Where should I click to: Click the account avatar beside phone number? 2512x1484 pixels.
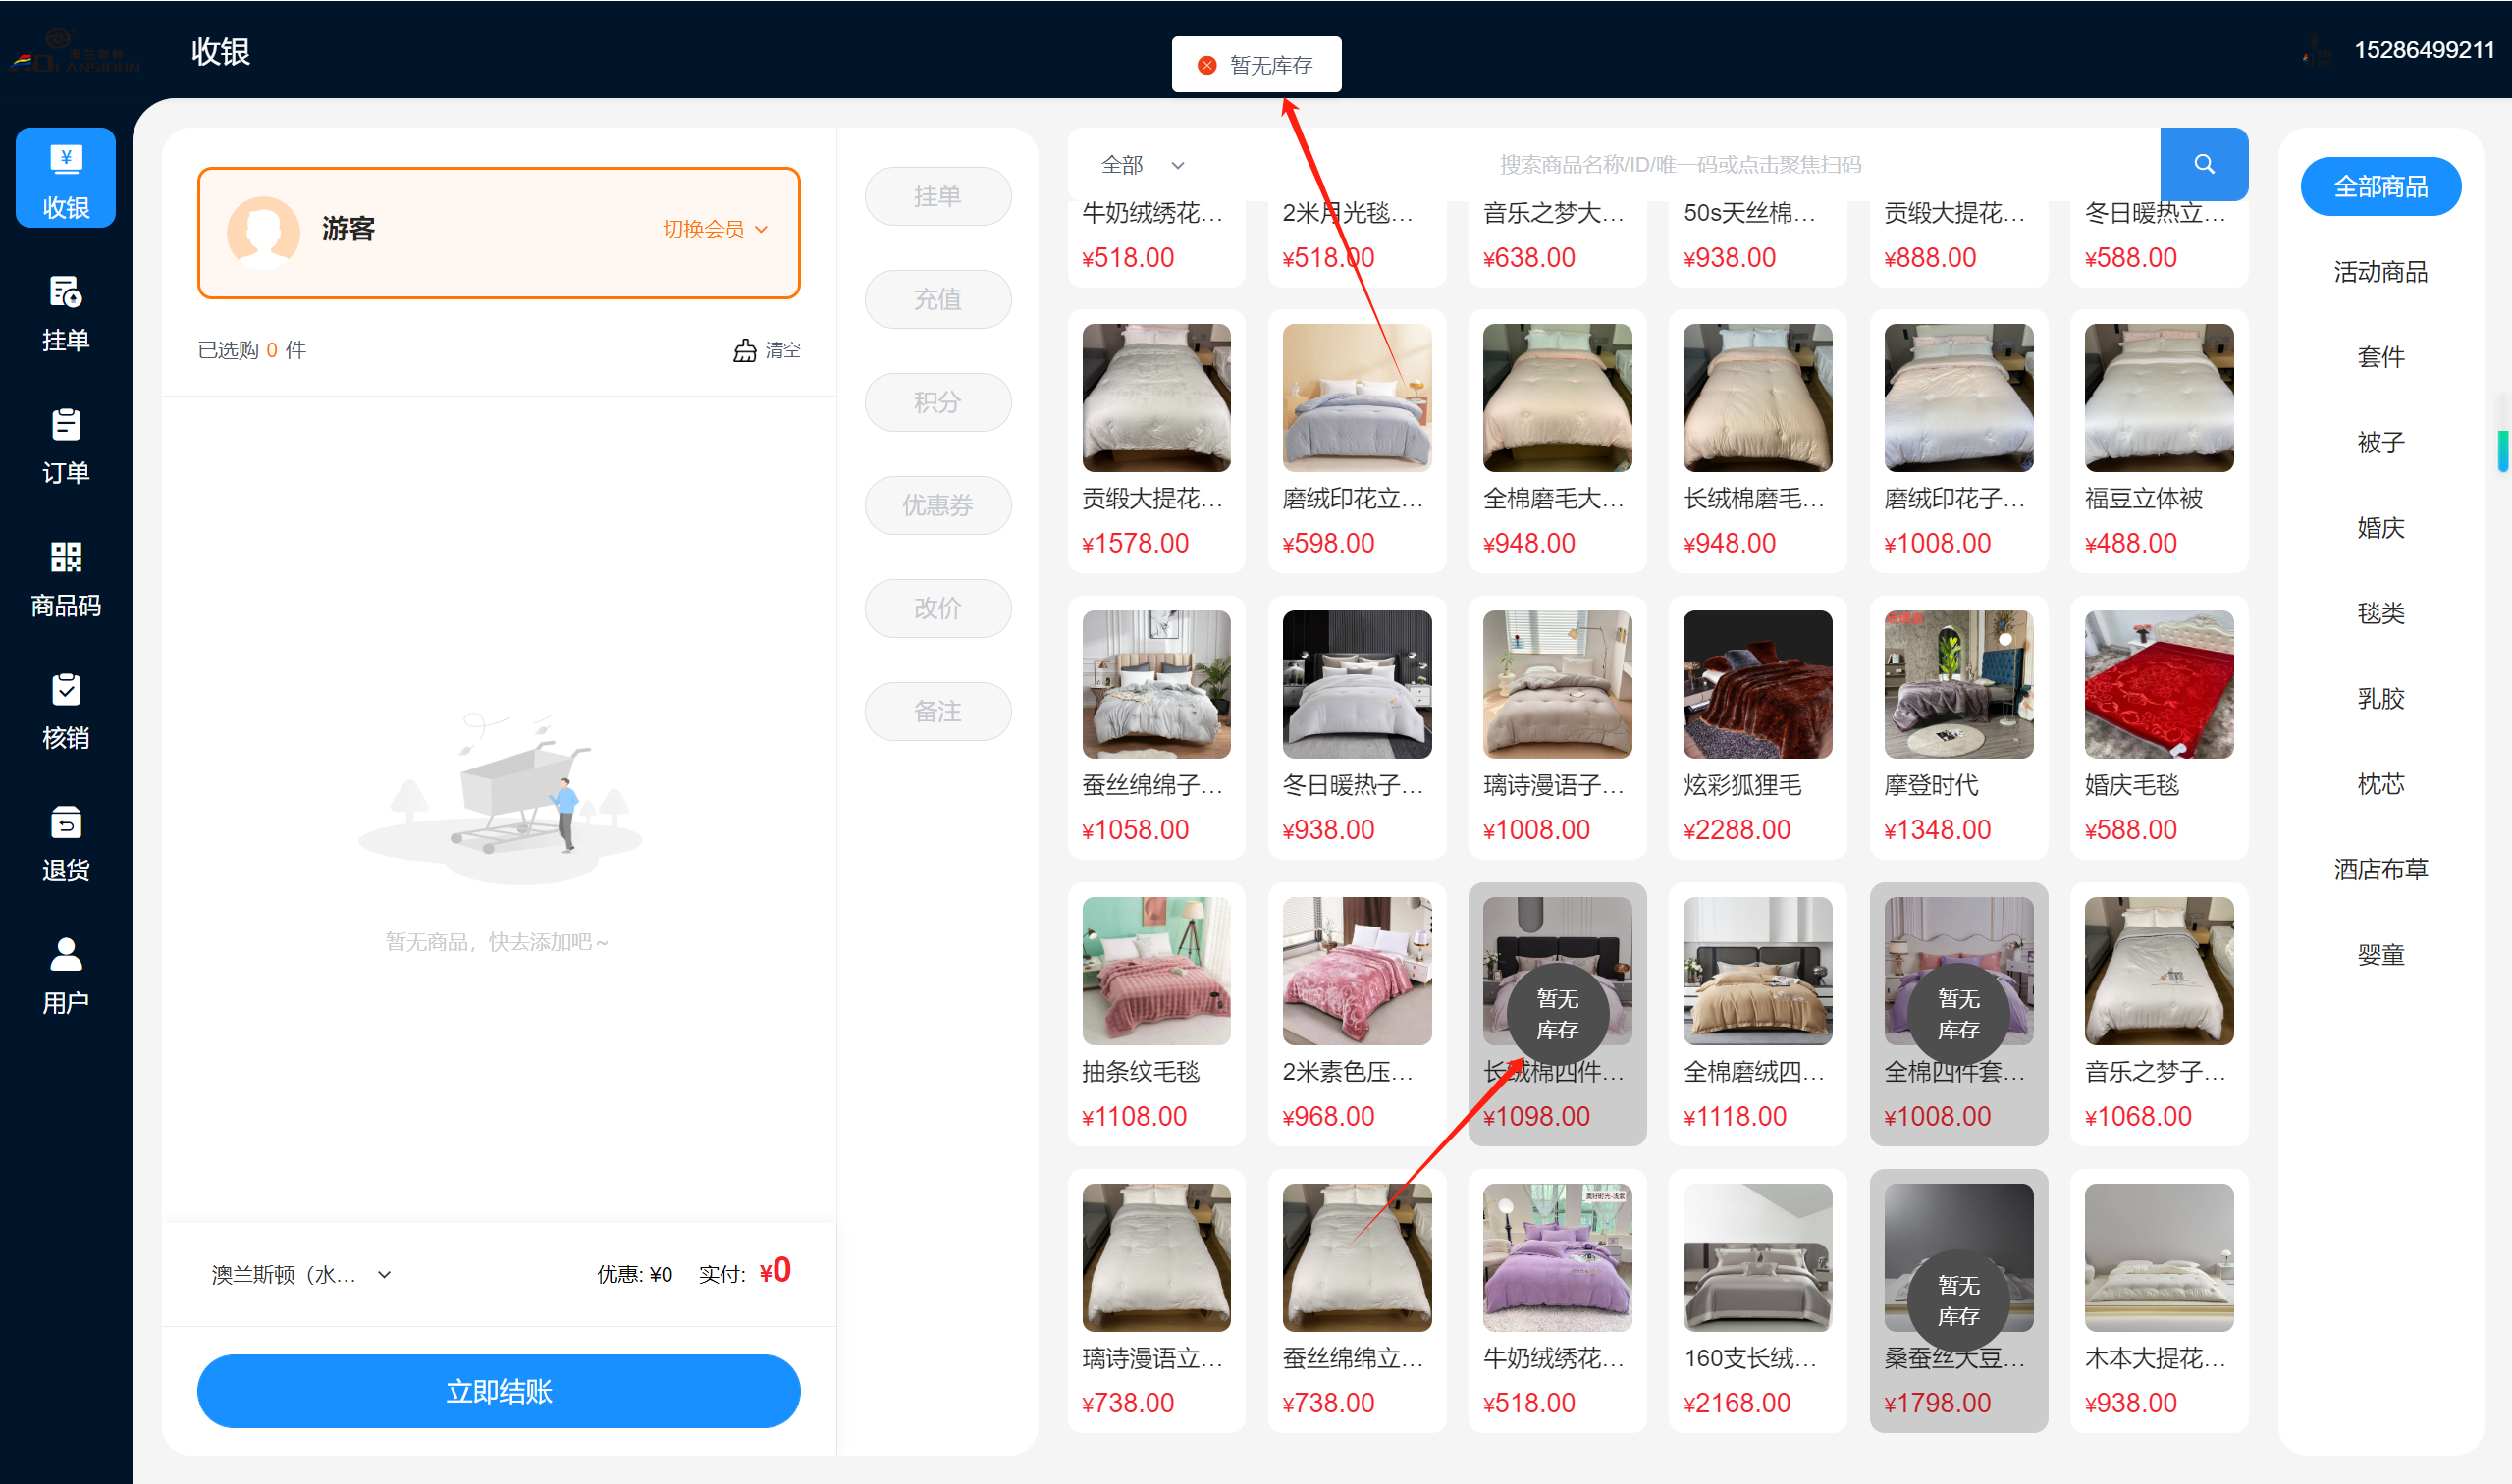(x=2316, y=50)
